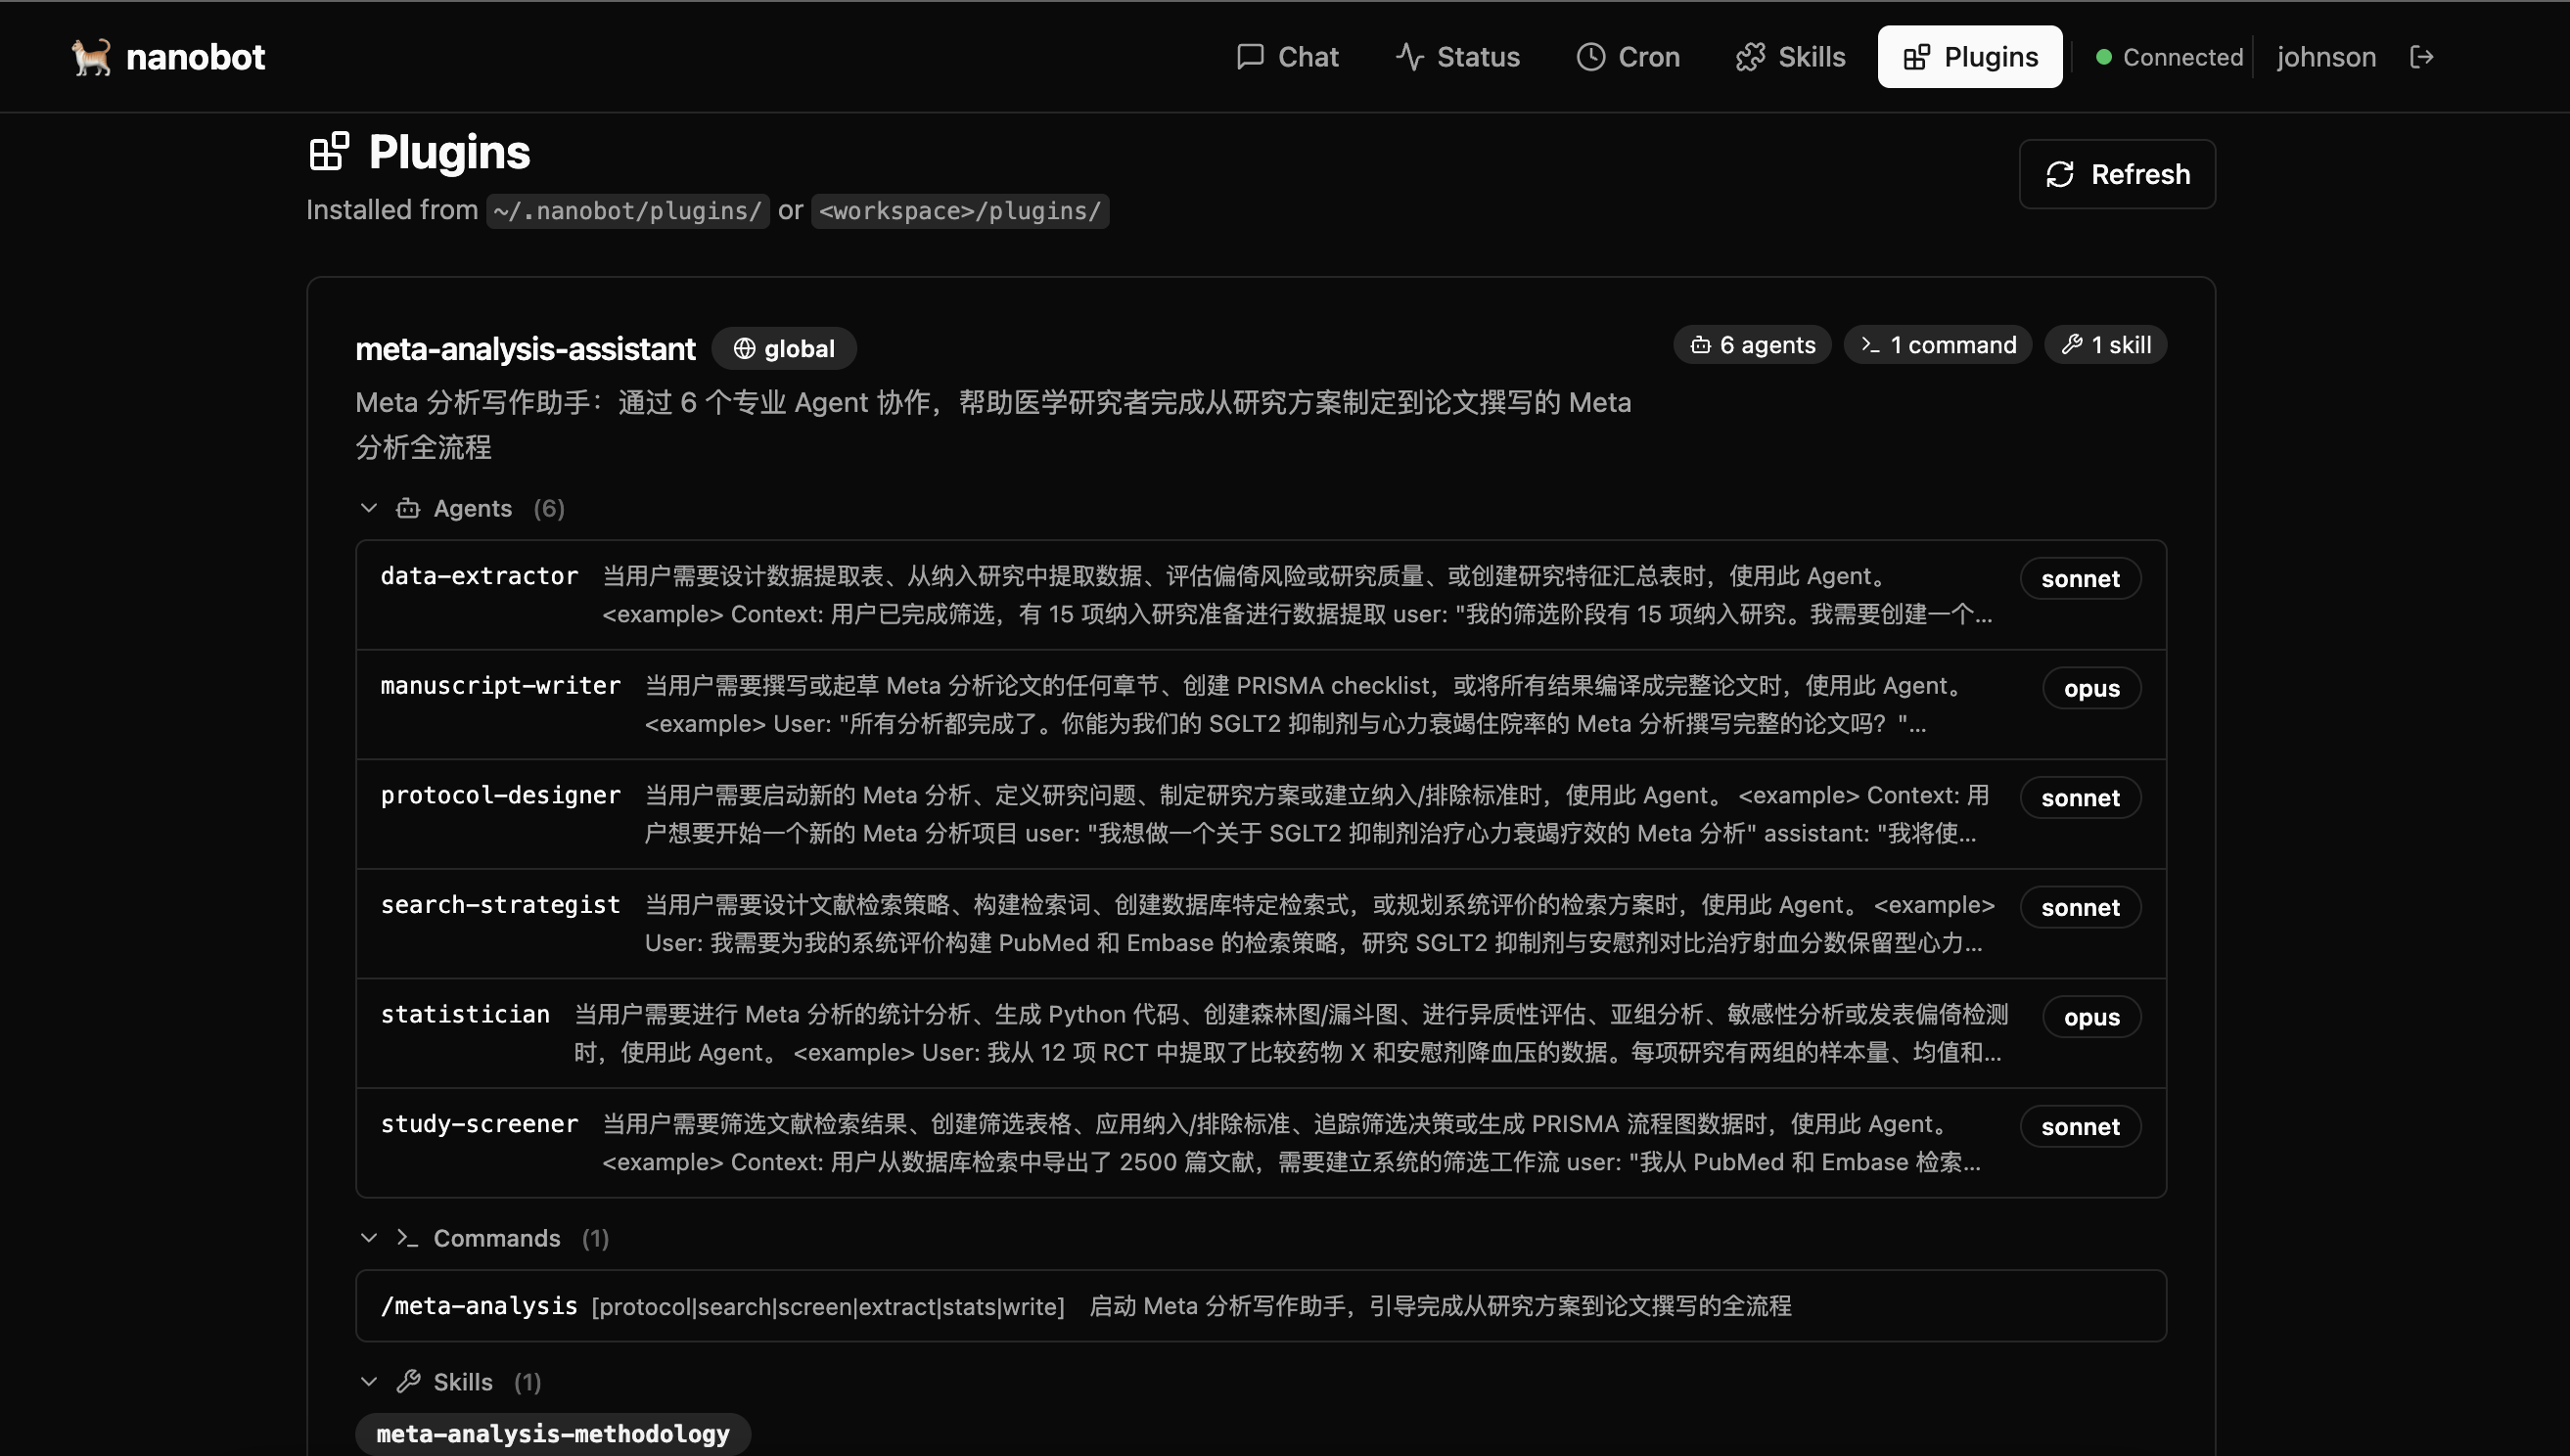Click the ~/.nanobot/plugins/ path text

627,211
